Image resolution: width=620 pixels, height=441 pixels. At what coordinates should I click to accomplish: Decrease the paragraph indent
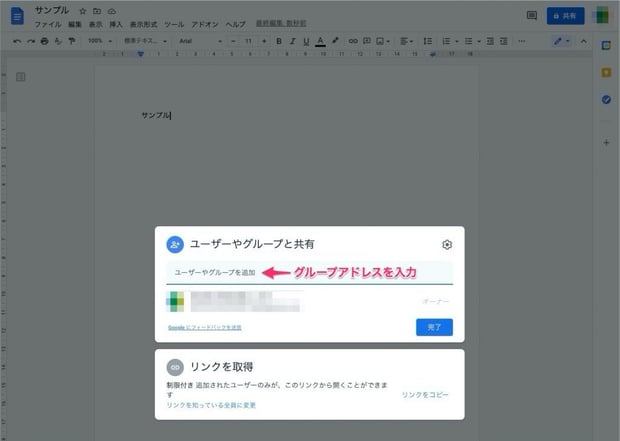tap(490, 41)
